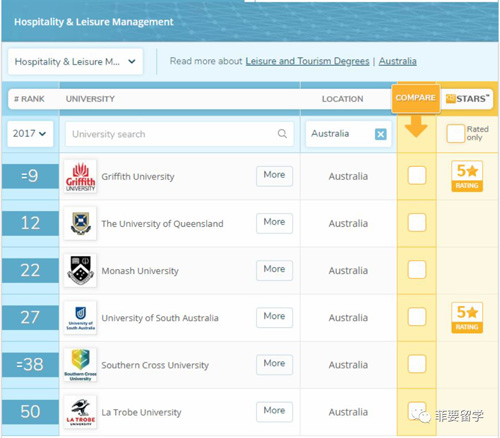Click the Southern Cross University logo
Image resolution: width=500 pixels, height=438 pixels.
pyautogui.click(x=80, y=365)
